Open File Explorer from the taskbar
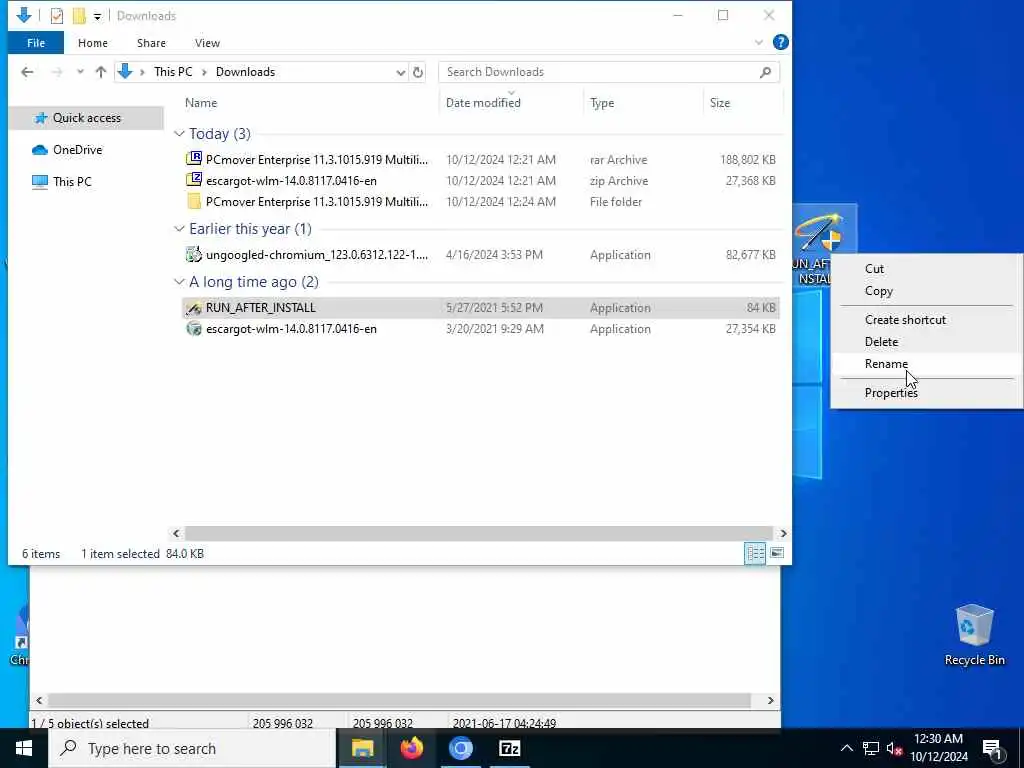 pyautogui.click(x=362, y=748)
